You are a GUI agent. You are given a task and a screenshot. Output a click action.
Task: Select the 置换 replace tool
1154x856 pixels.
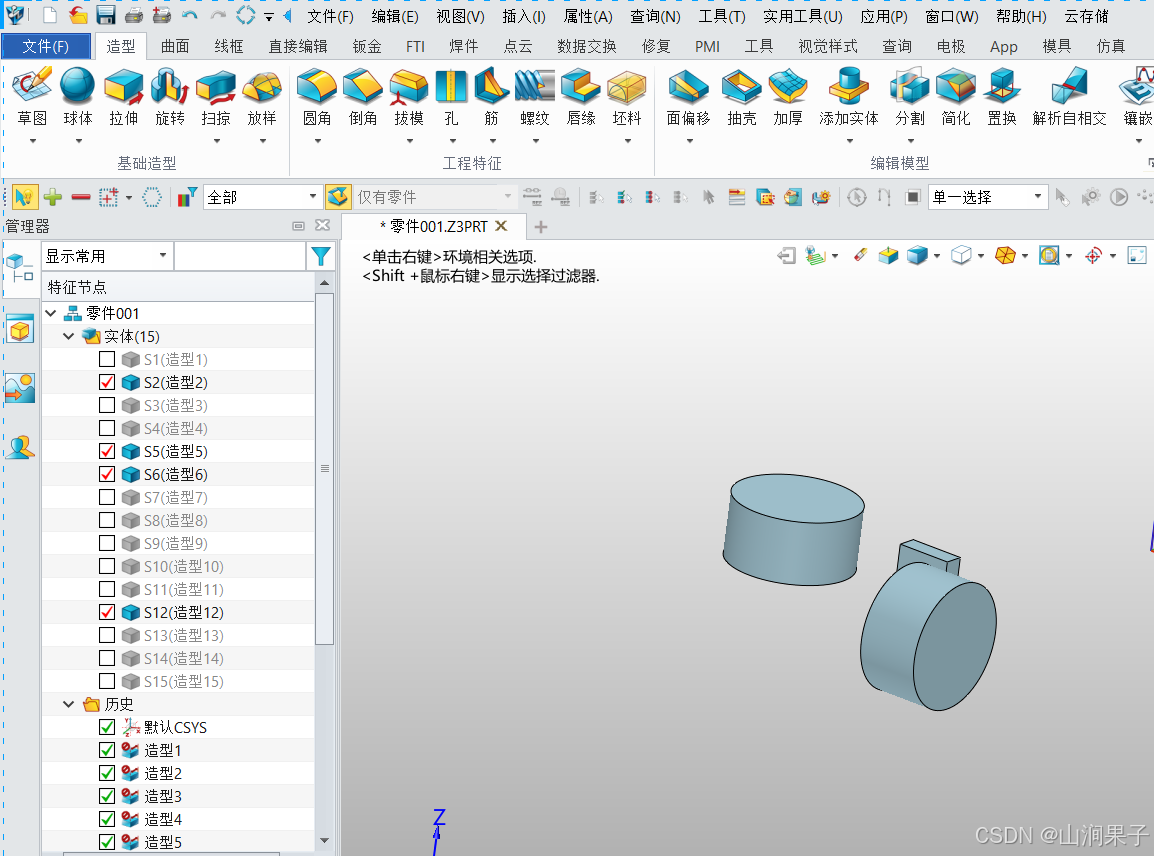[x=1002, y=97]
